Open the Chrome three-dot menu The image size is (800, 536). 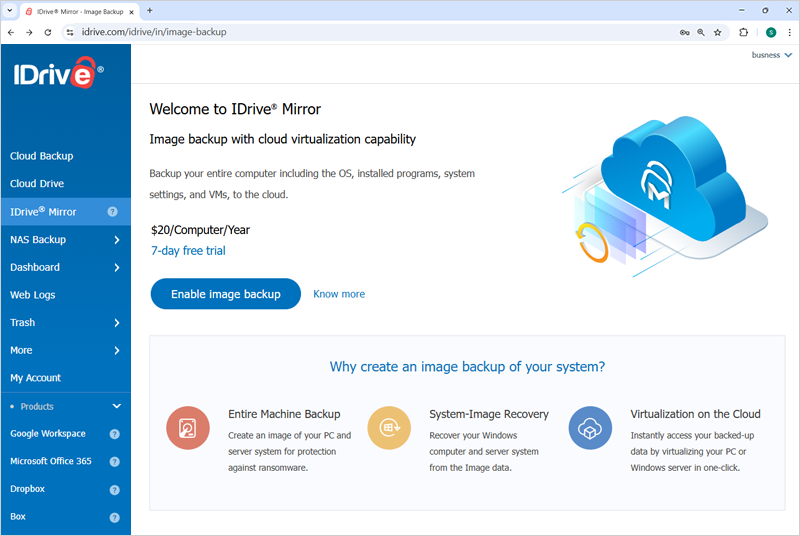tap(789, 32)
